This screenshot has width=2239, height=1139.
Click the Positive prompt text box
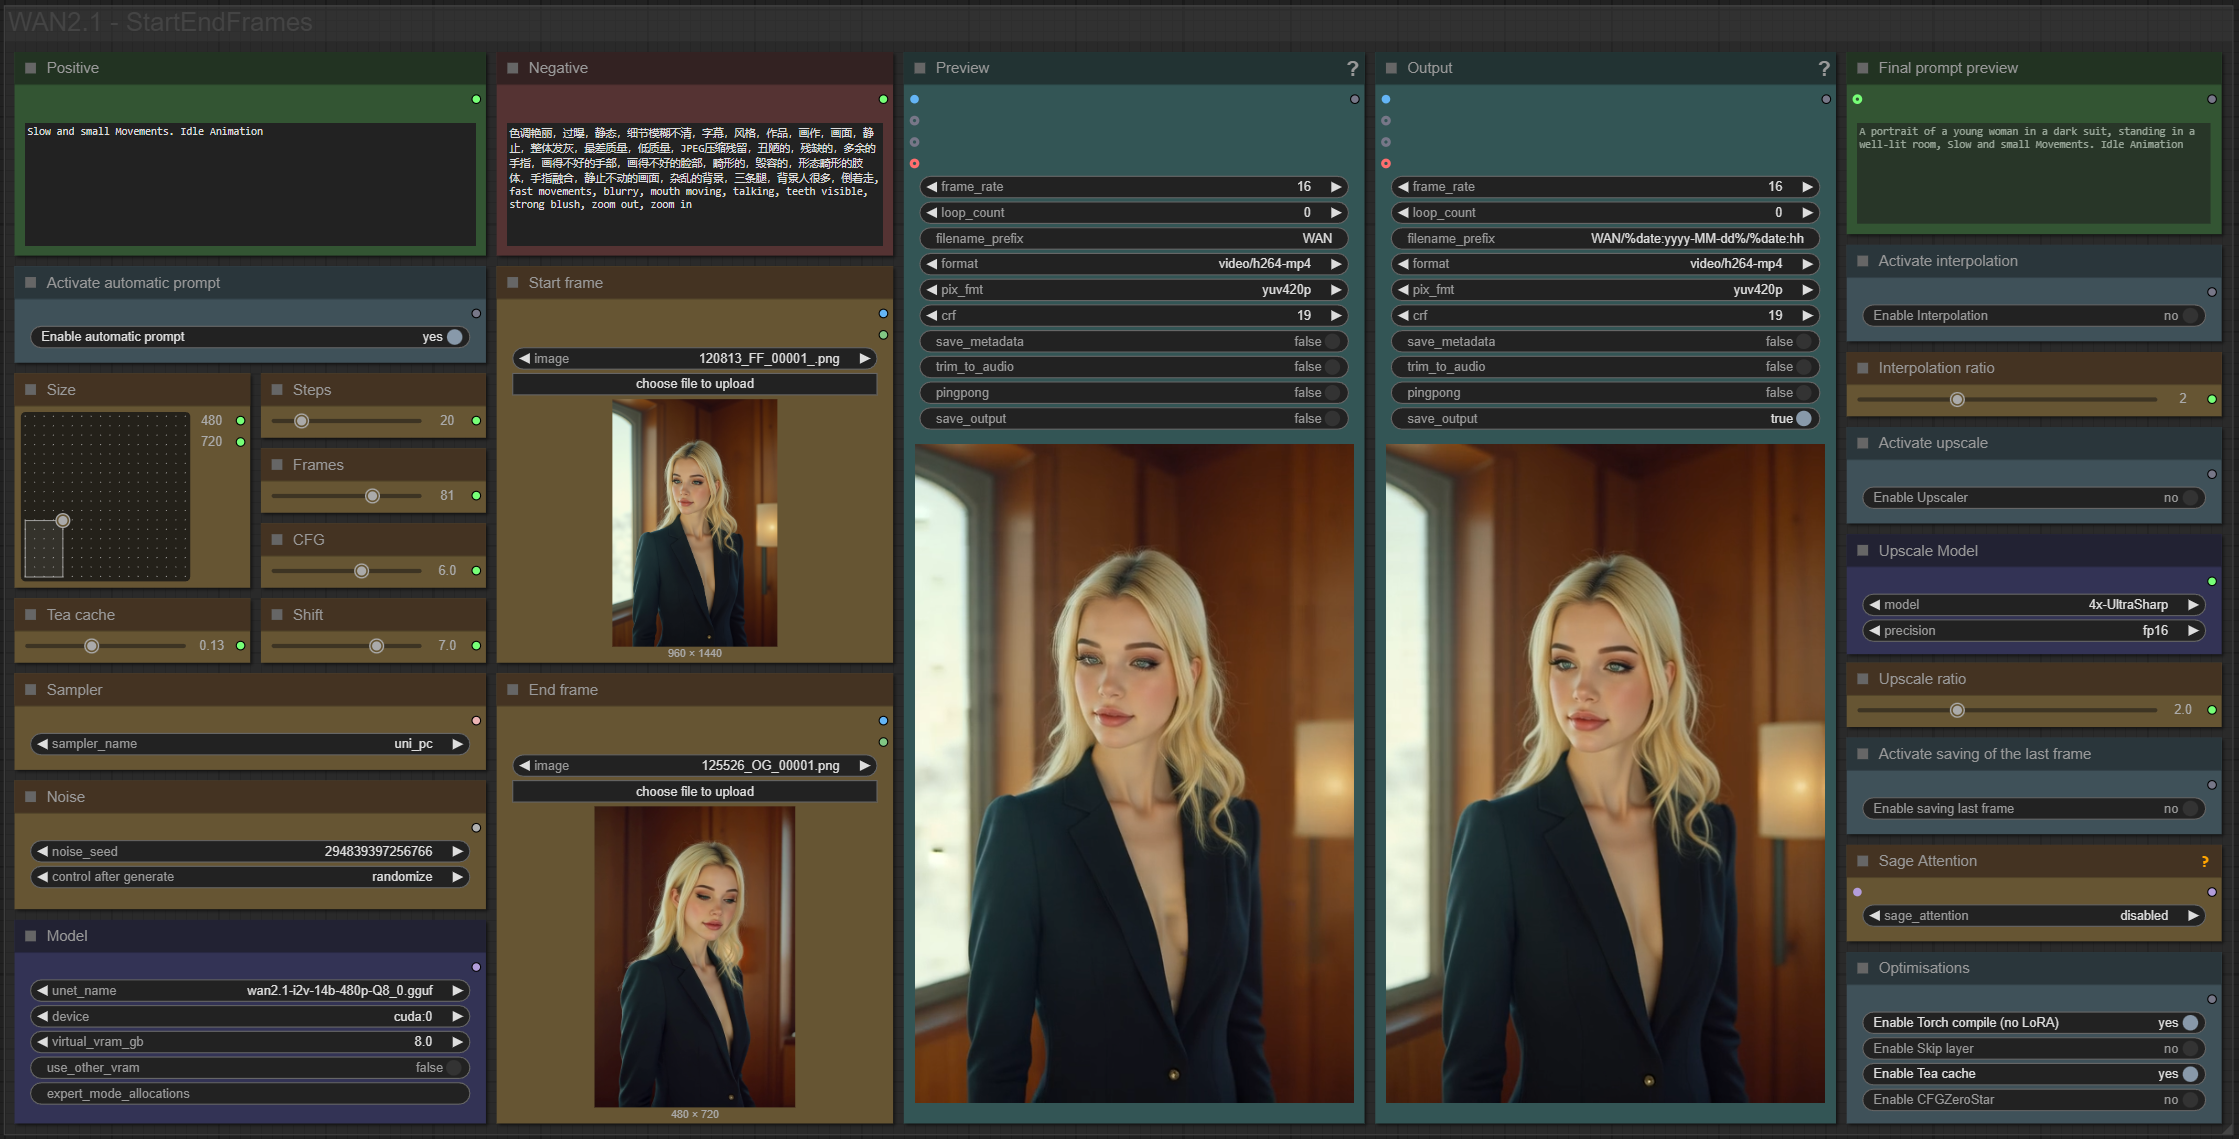[250, 185]
